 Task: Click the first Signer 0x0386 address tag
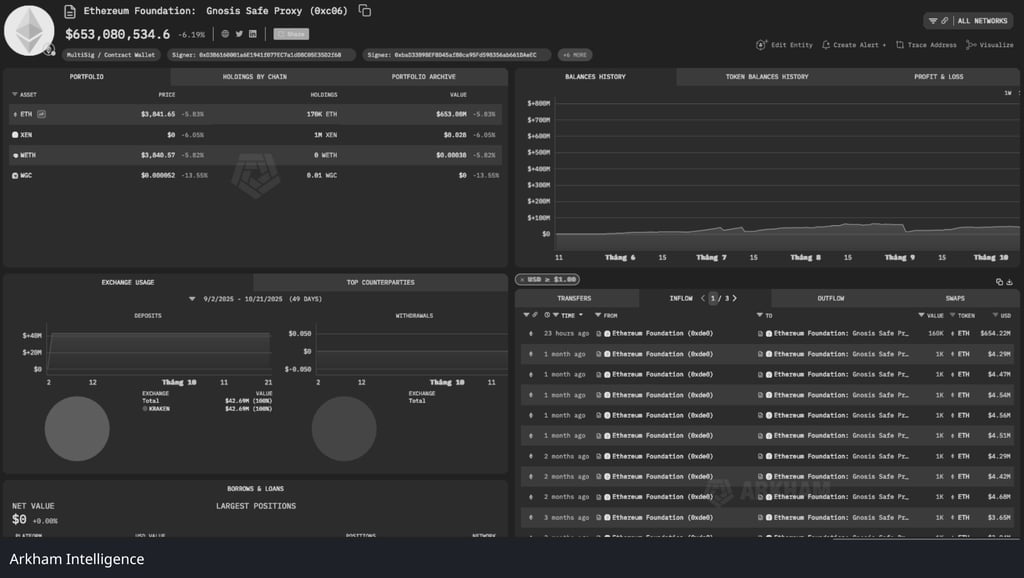pos(261,55)
